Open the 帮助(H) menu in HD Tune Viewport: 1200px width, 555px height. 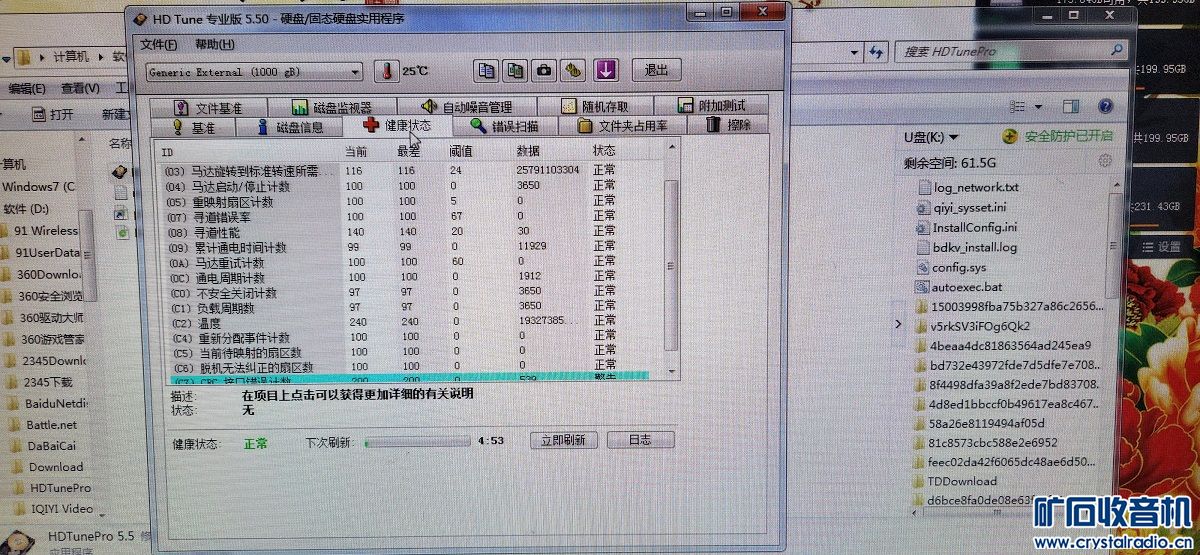(x=214, y=45)
